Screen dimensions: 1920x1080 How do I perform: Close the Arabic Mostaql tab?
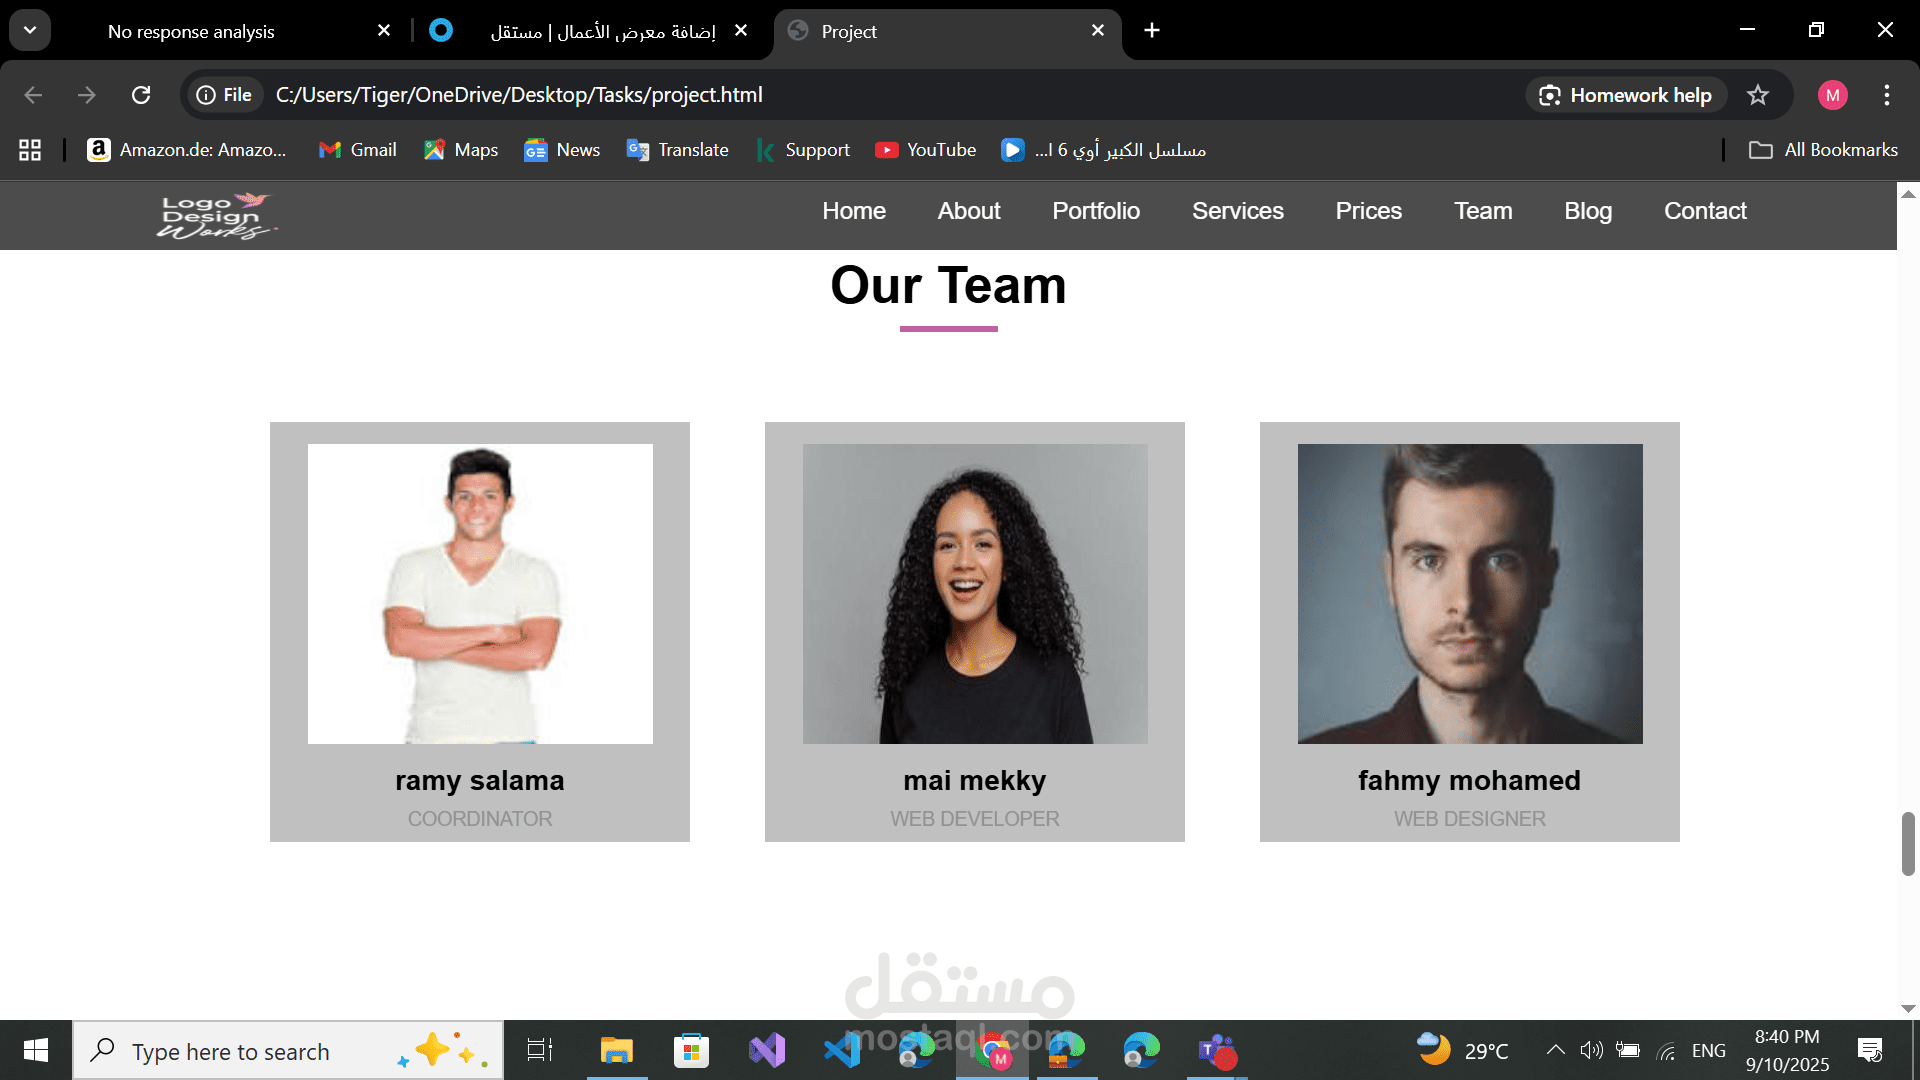741,31
